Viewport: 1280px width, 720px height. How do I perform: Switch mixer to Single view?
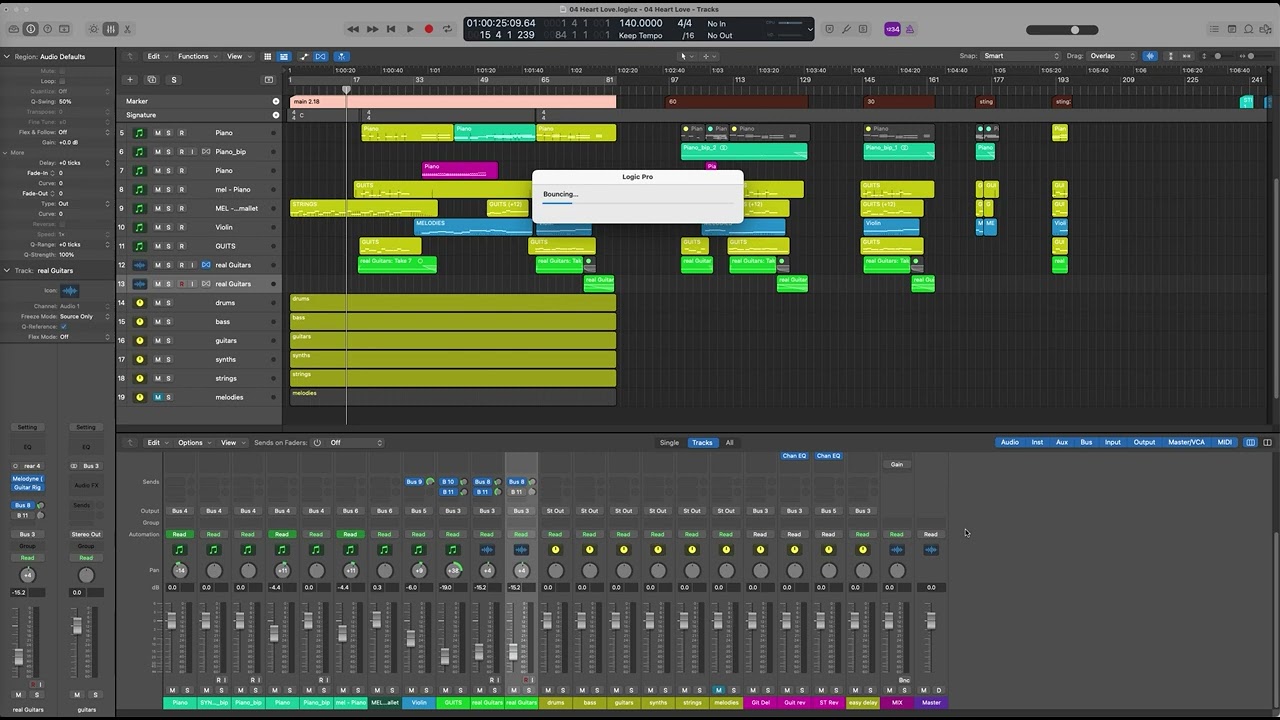[669, 442]
